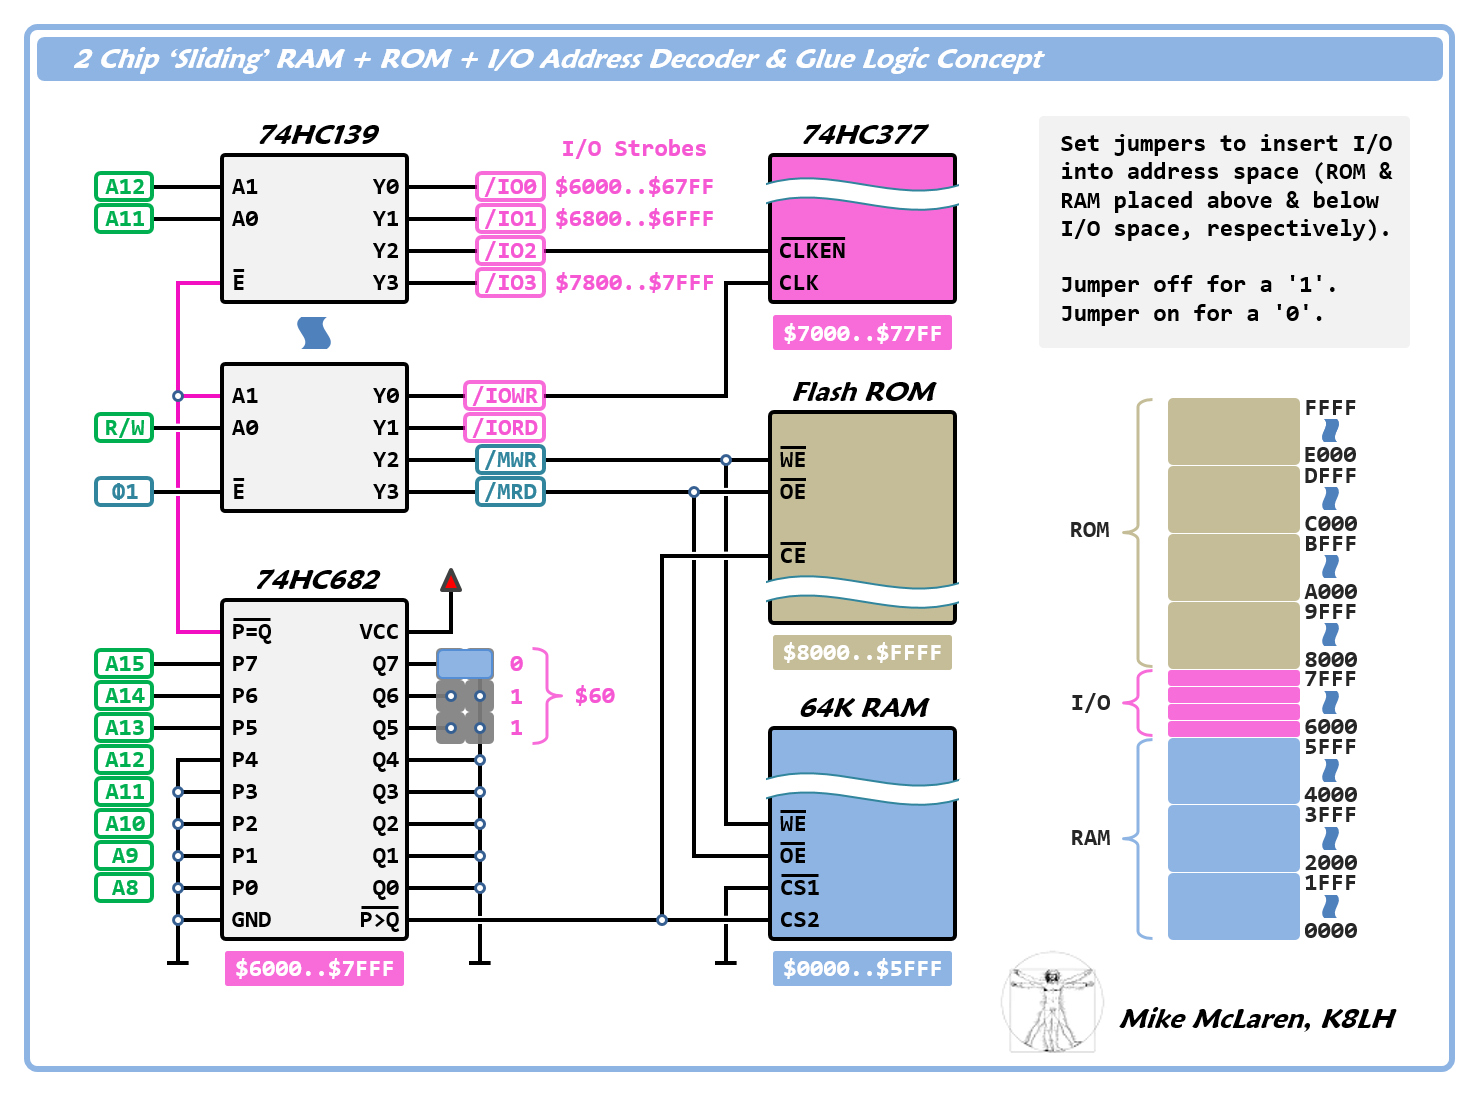Select the /IO0 strobe label
The image size is (1479, 1097).
tap(510, 187)
